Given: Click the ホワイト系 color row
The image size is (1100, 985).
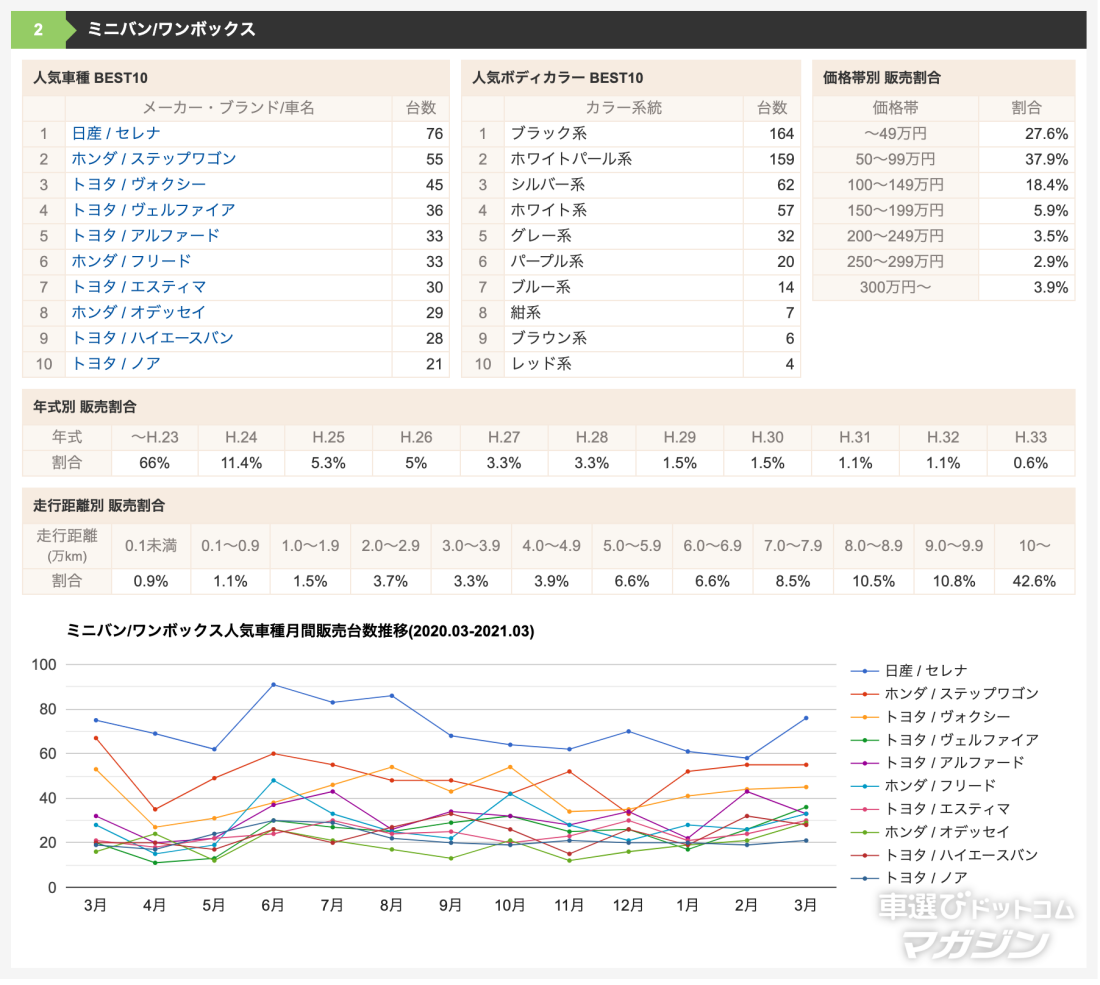Looking at the screenshot, I should click(631, 210).
